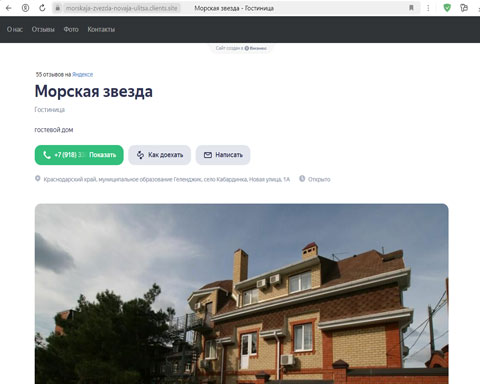Open the profile icon next to back arrow
Image resolution: width=480 pixels, height=384 pixels.
click(25, 8)
